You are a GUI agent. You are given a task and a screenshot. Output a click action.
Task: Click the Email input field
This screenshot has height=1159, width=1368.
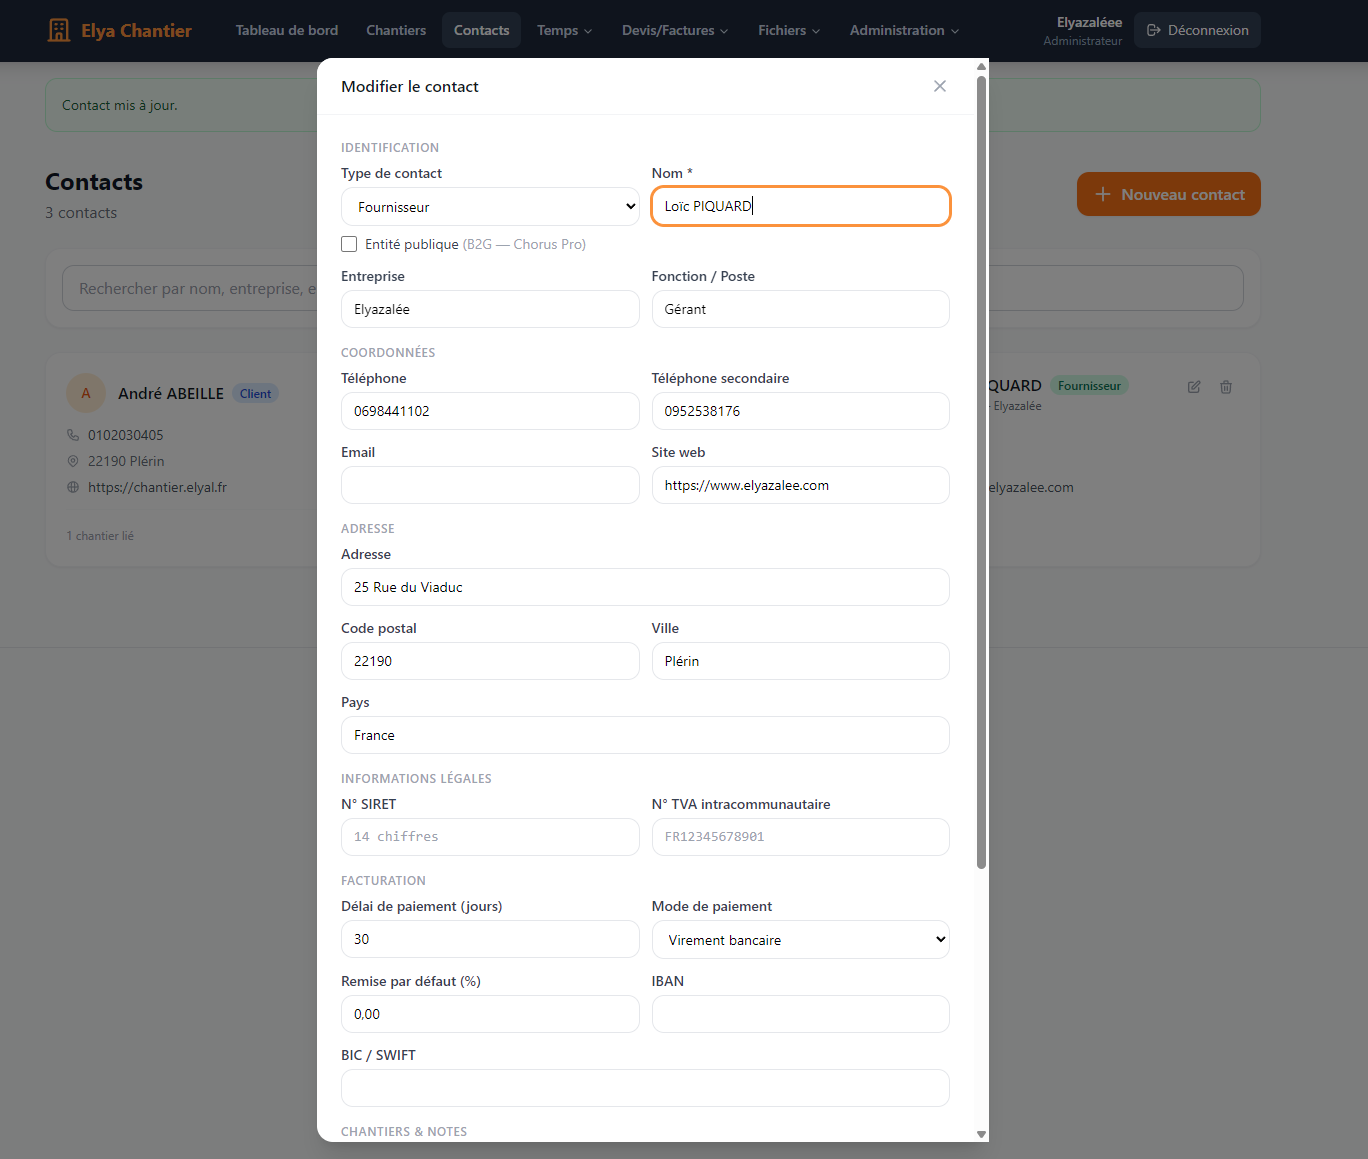490,485
